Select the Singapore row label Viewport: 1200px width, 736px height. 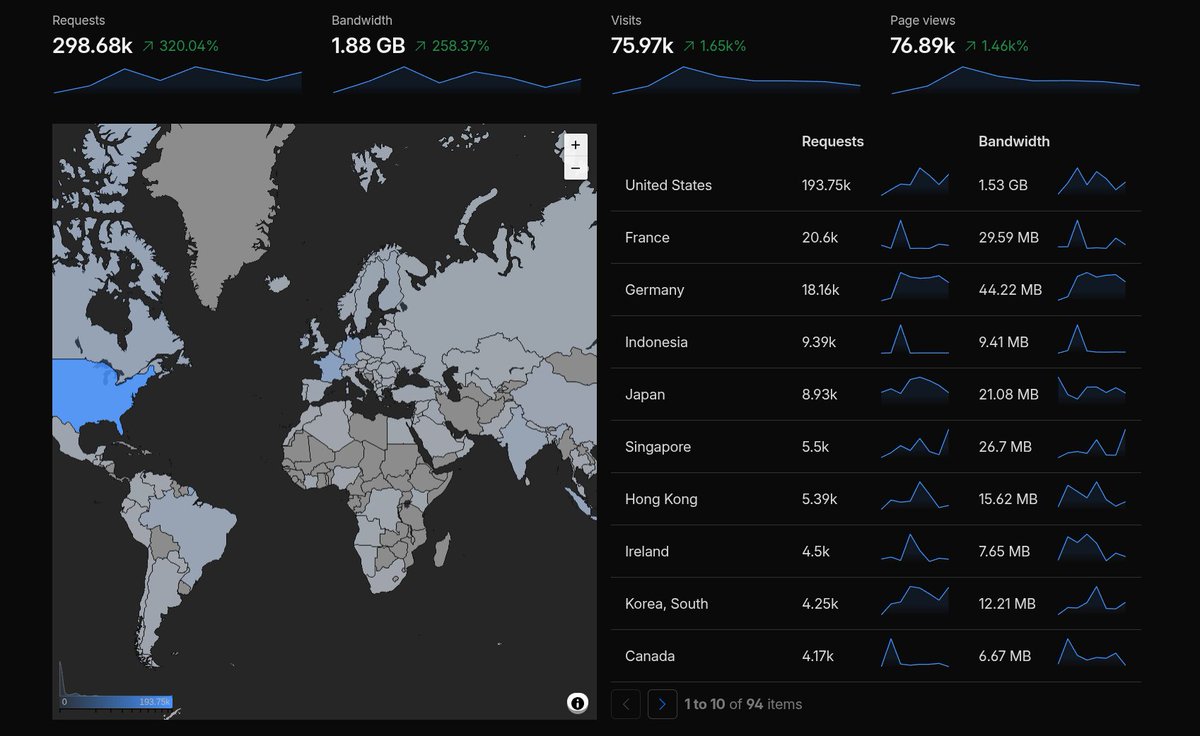pyautogui.click(x=658, y=447)
